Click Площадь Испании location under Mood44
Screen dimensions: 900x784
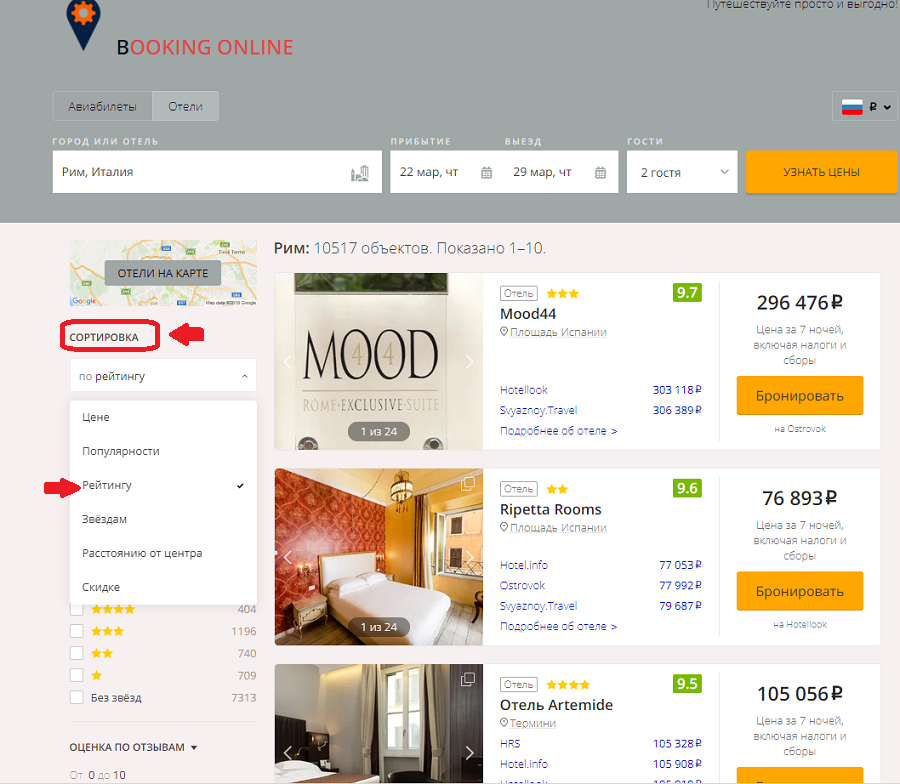(558, 332)
